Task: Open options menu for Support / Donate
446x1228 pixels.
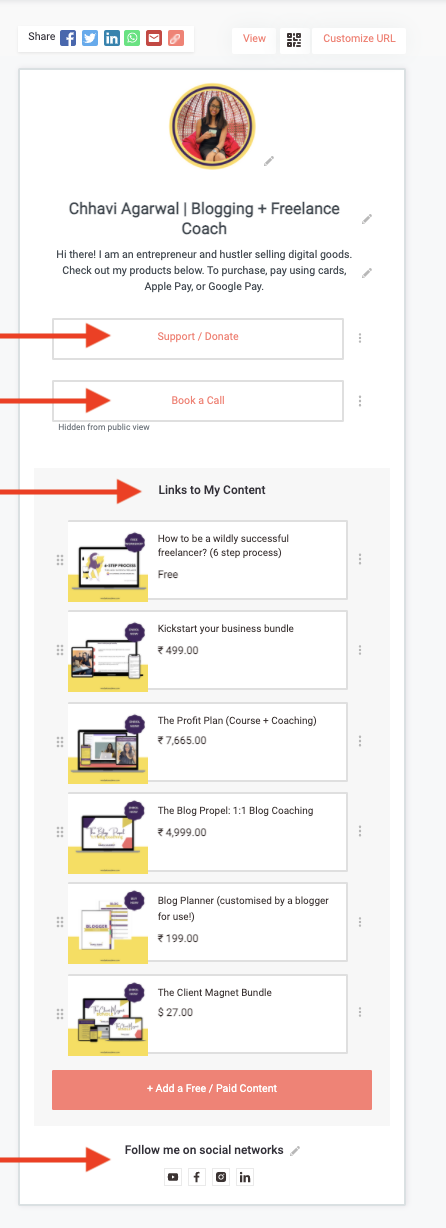Action: (x=360, y=338)
